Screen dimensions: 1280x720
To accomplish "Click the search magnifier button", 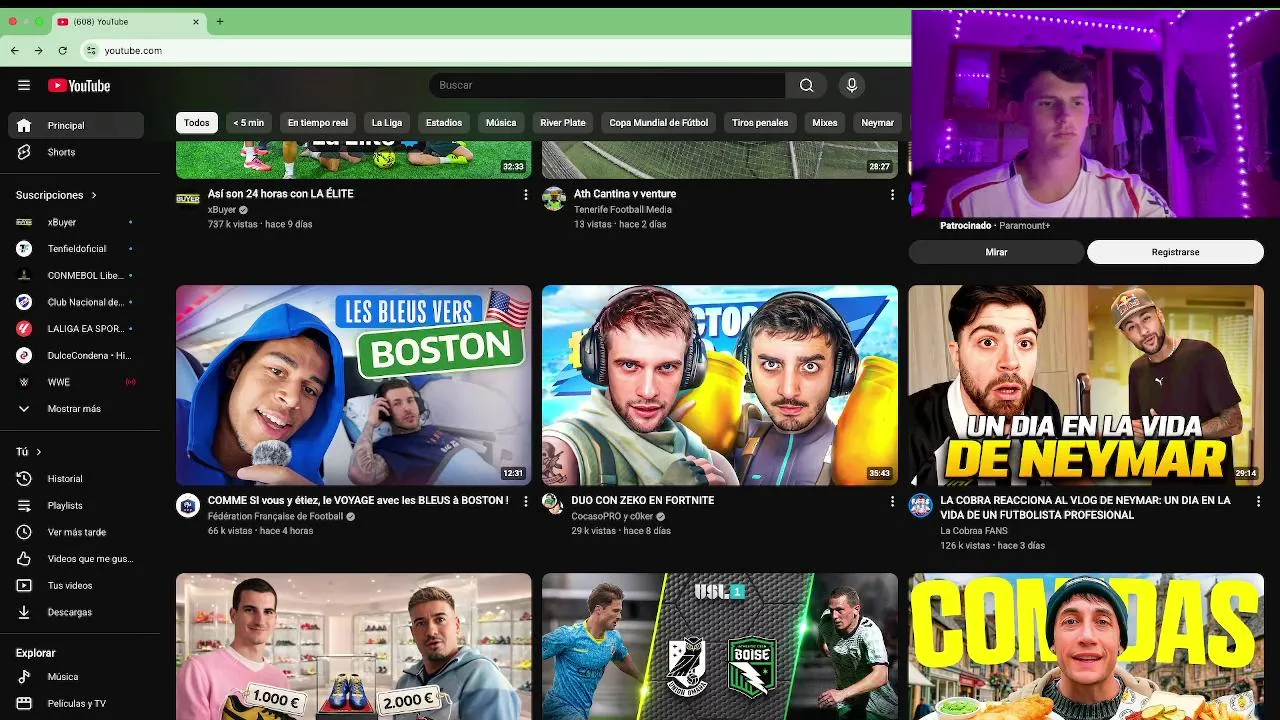I will (806, 85).
